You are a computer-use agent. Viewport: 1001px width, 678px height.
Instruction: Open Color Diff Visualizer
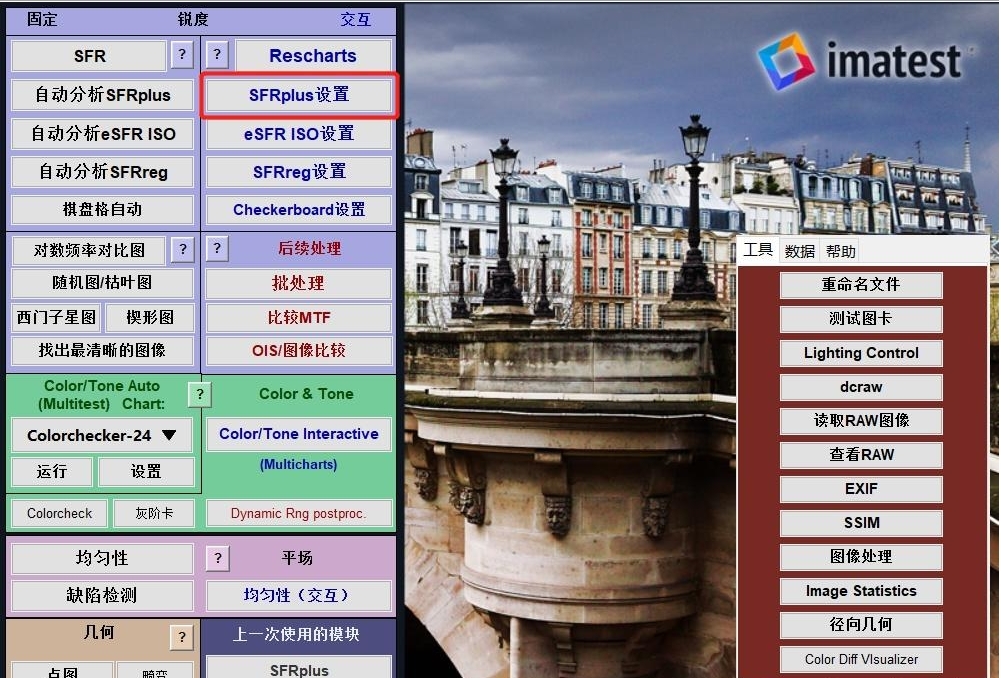pyautogui.click(x=861, y=659)
